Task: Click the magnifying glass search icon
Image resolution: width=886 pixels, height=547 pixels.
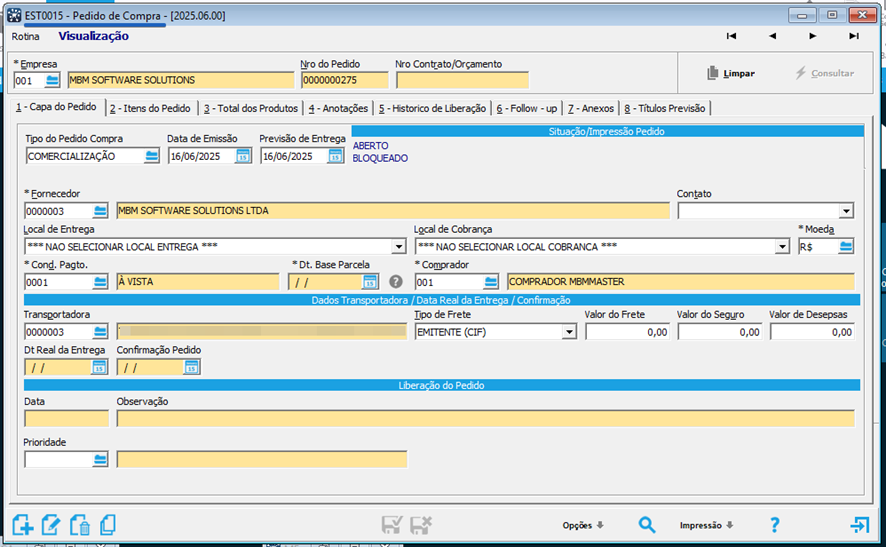Action: 647,525
